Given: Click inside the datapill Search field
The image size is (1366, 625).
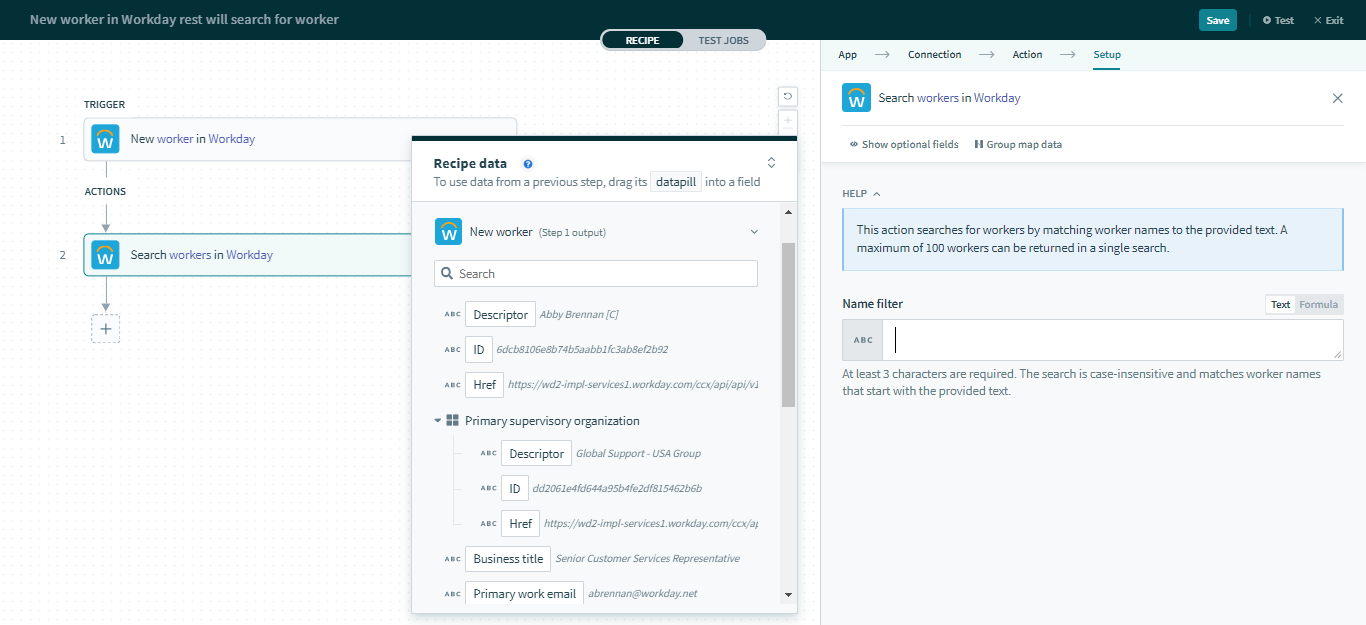Looking at the screenshot, I should (595, 272).
